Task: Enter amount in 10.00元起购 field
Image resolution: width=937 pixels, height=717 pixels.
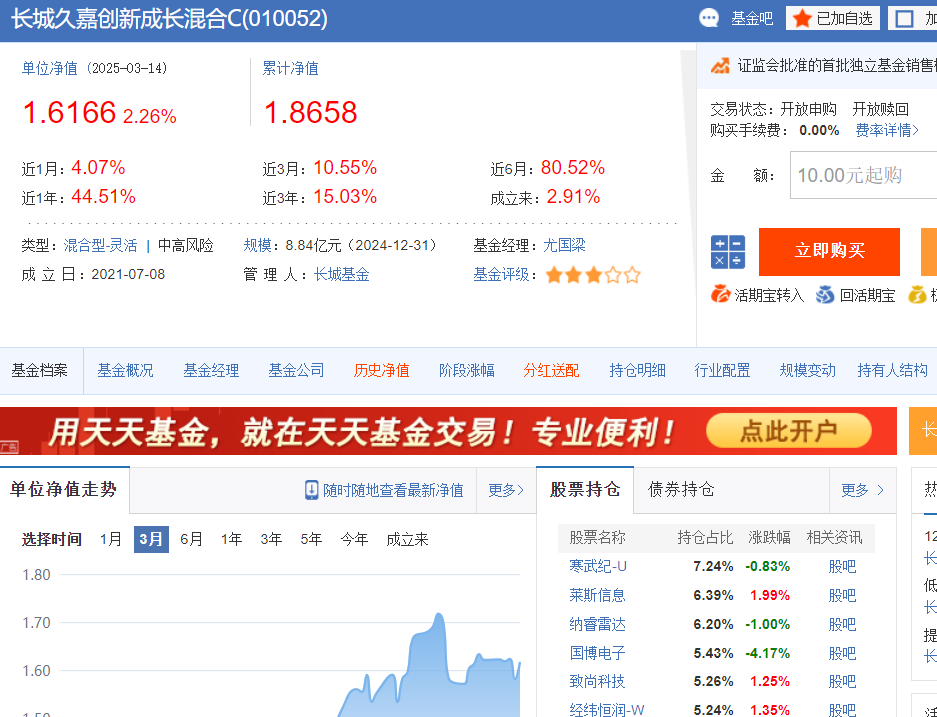Action: pos(863,175)
